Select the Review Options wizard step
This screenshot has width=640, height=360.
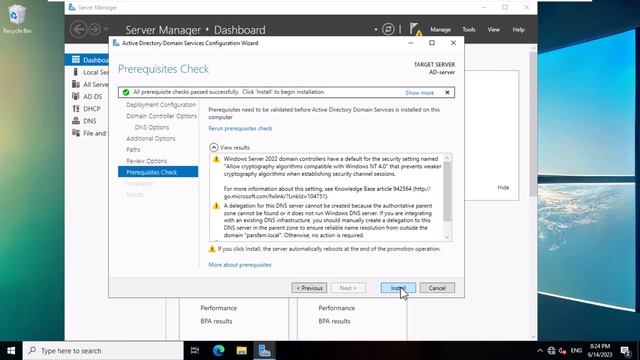pyautogui.click(x=146, y=161)
